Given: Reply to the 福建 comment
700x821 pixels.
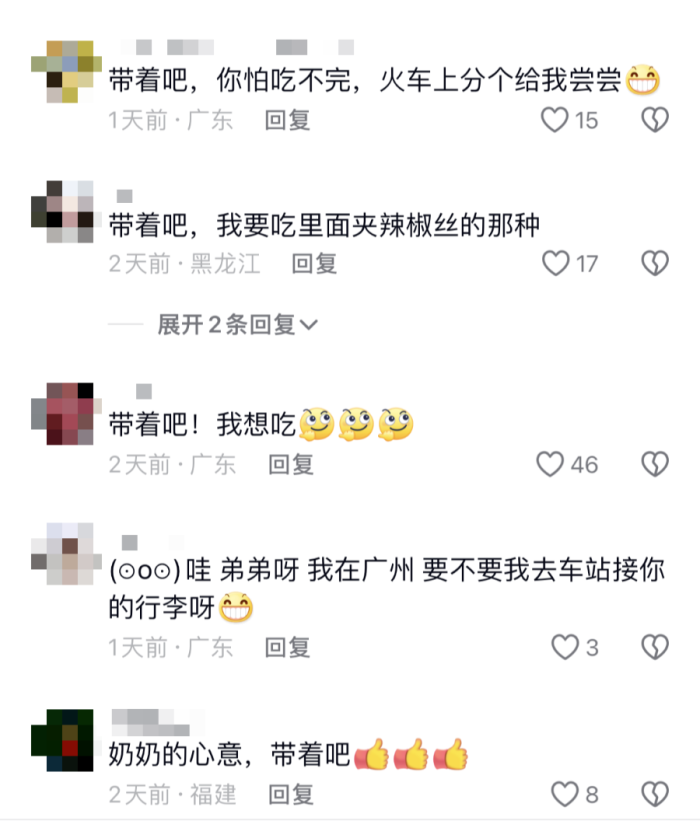Looking at the screenshot, I should pyautogui.click(x=291, y=795).
